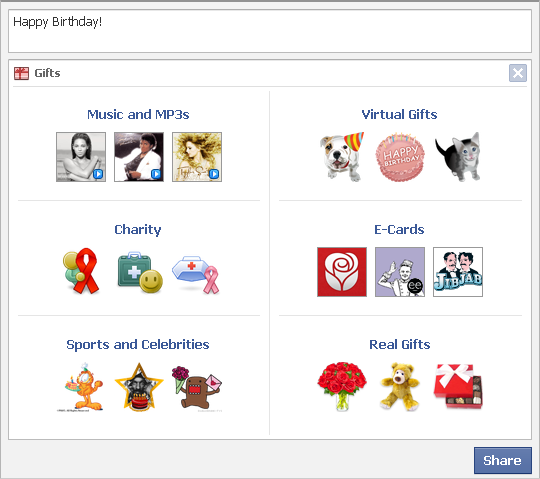Pick the teddy bear real gift
540x479 pixels.
399,386
